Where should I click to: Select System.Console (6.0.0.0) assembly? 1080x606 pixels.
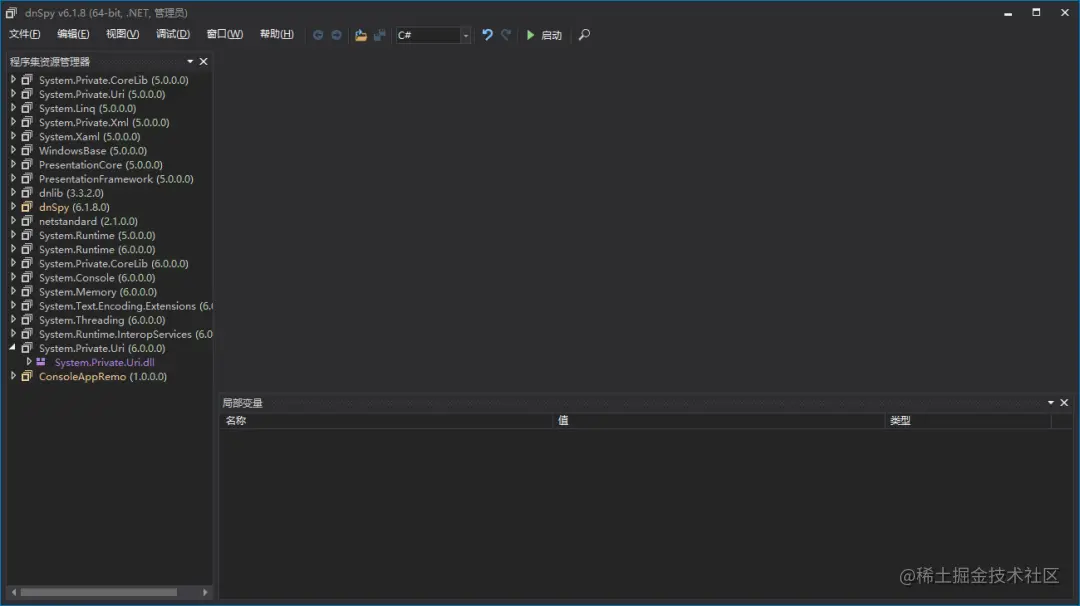pyautogui.click(x=97, y=278)
